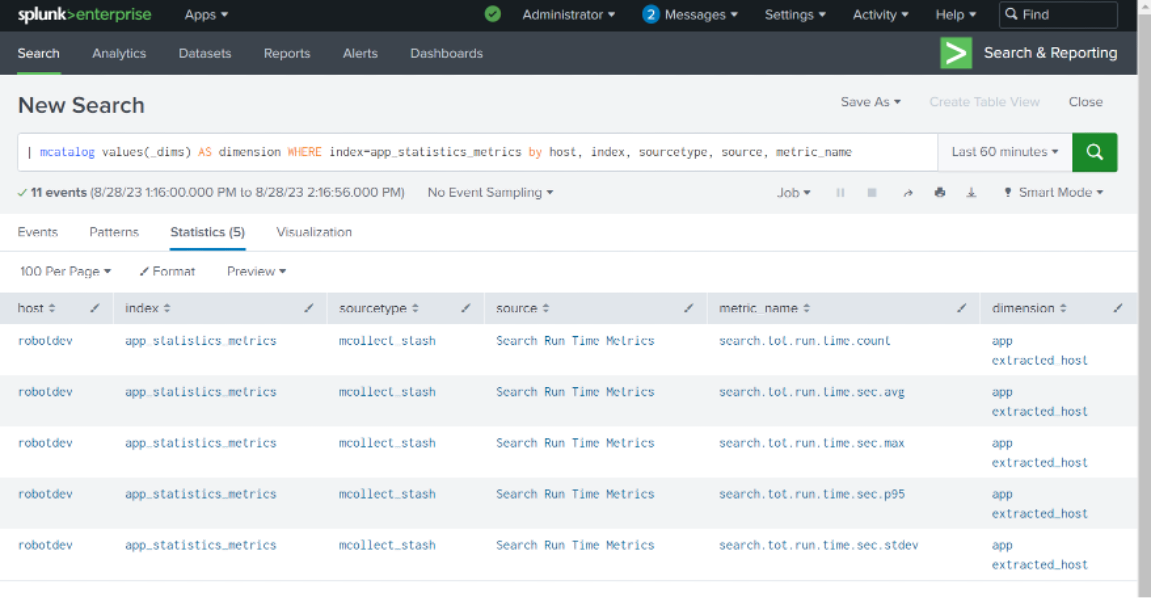Click the export download icon
The height and width of the screenshot is (600, 1152).
tap(971, 192)
